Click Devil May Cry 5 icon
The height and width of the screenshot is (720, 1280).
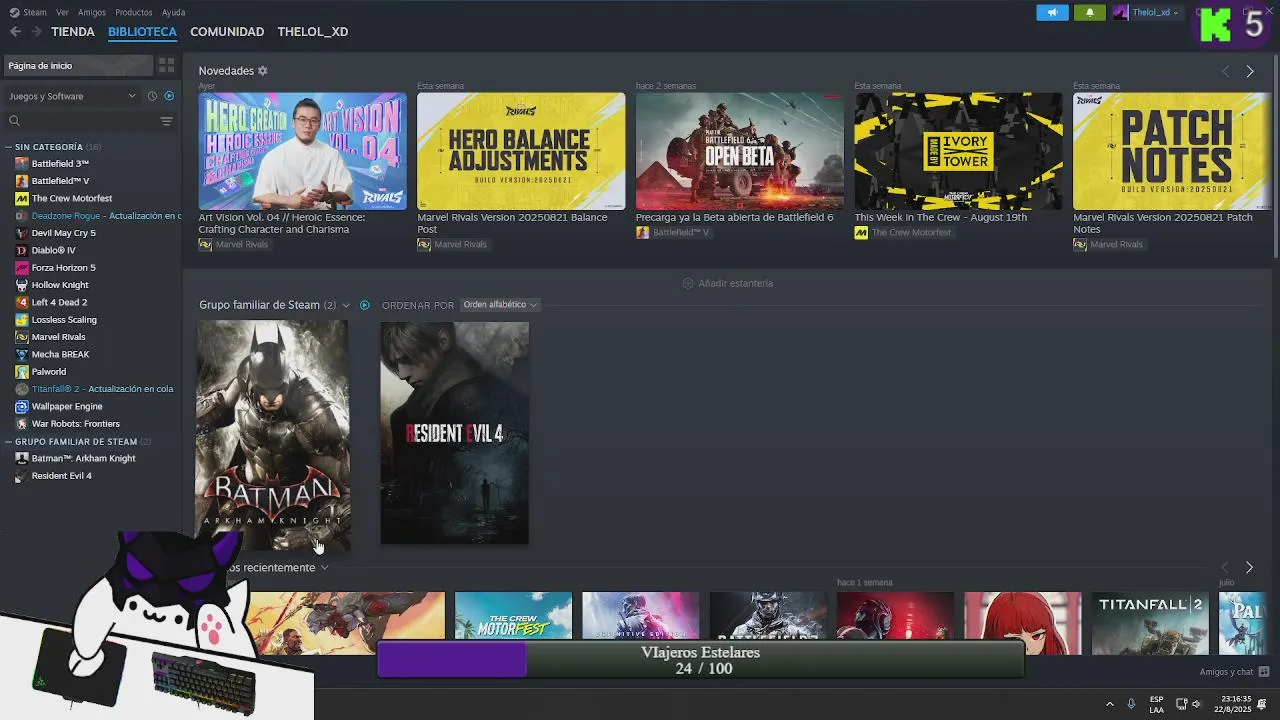click(x=22, y=233)
